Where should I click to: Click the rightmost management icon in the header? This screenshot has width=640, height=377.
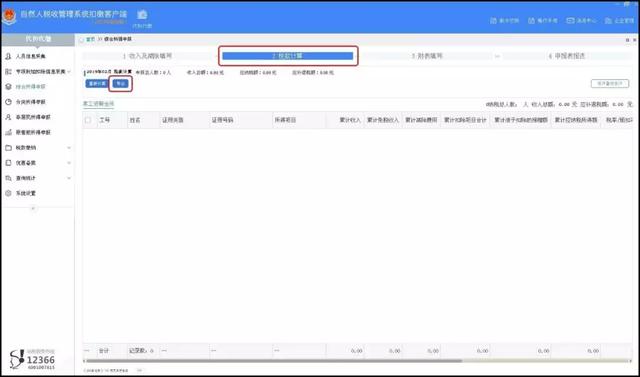pyautogui.click(x=608, y=20)
